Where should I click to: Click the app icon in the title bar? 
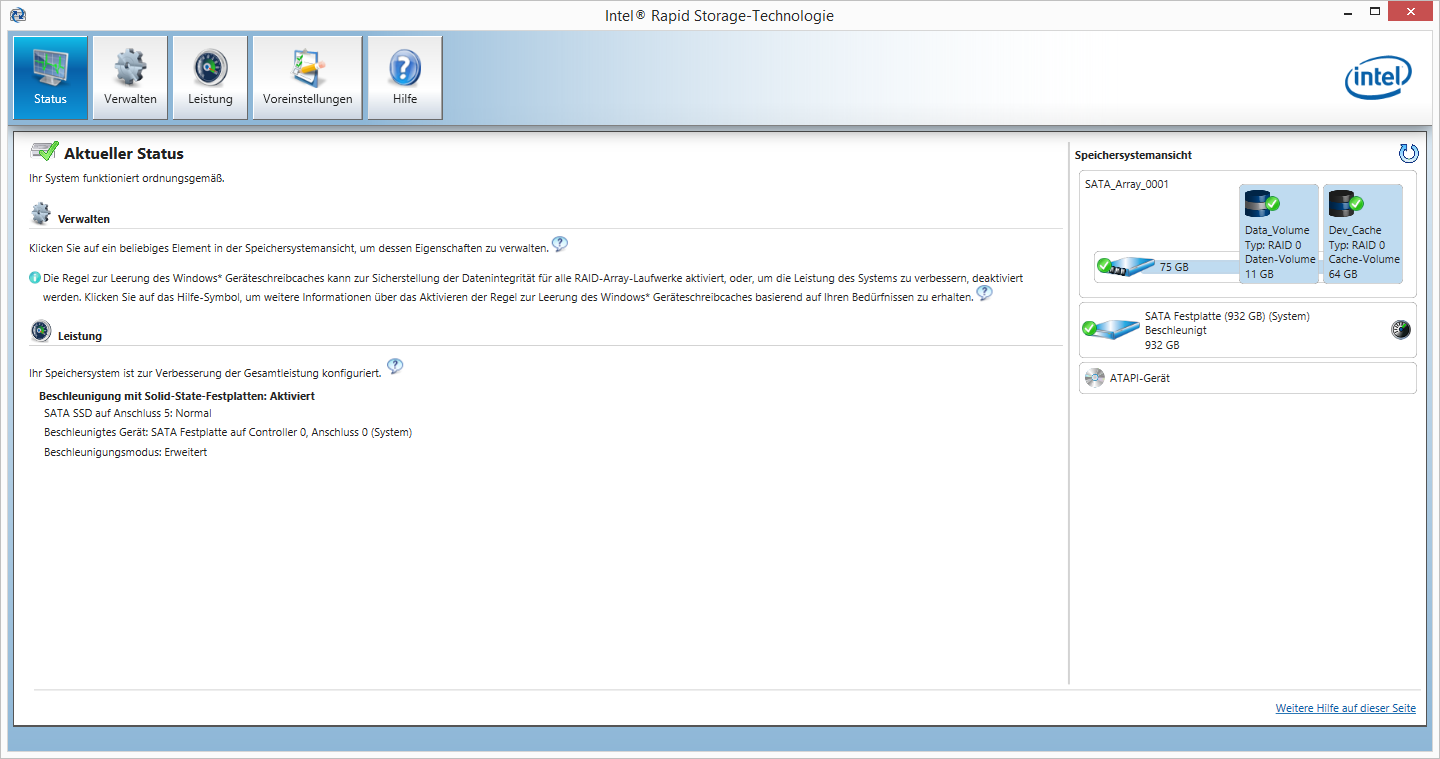tap(17, 15)
